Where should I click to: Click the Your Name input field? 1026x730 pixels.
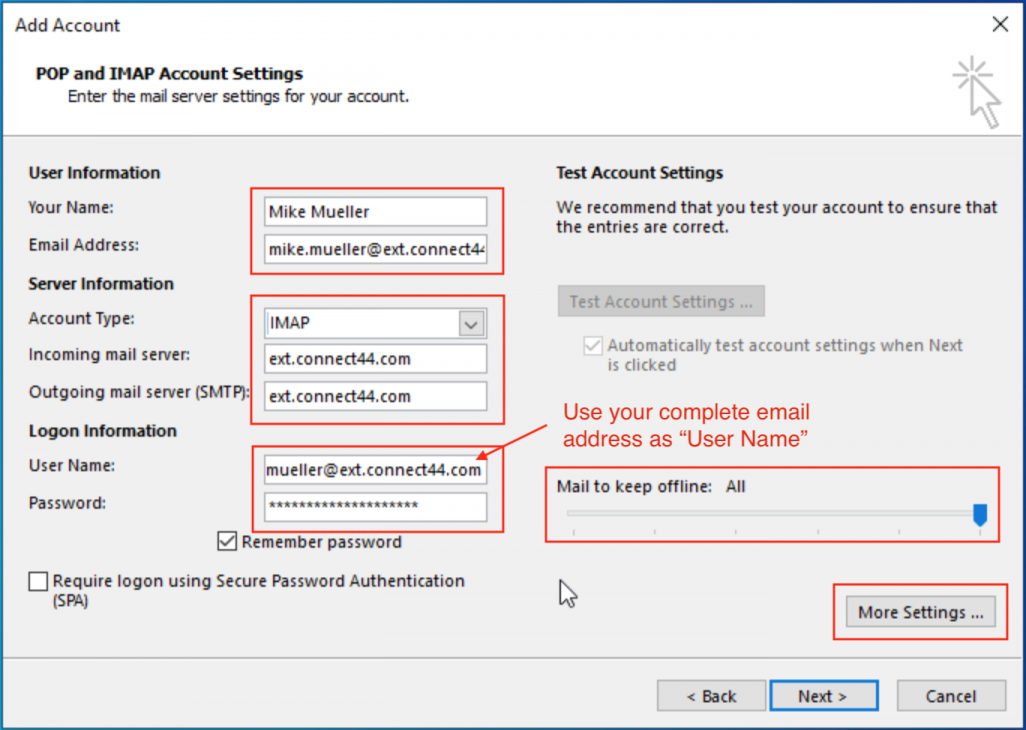pos(375,212)
